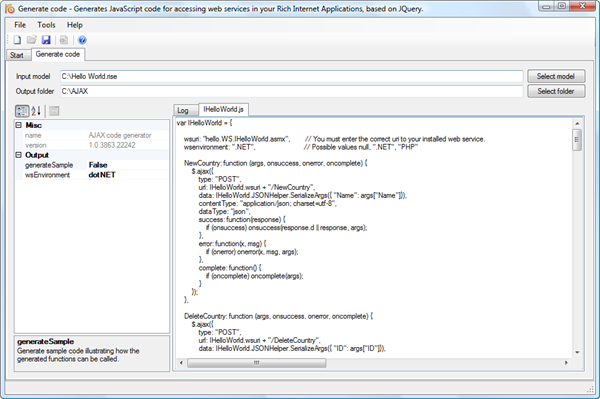
Task: Click the Select folder button
Action: click(x=556, y=91)
